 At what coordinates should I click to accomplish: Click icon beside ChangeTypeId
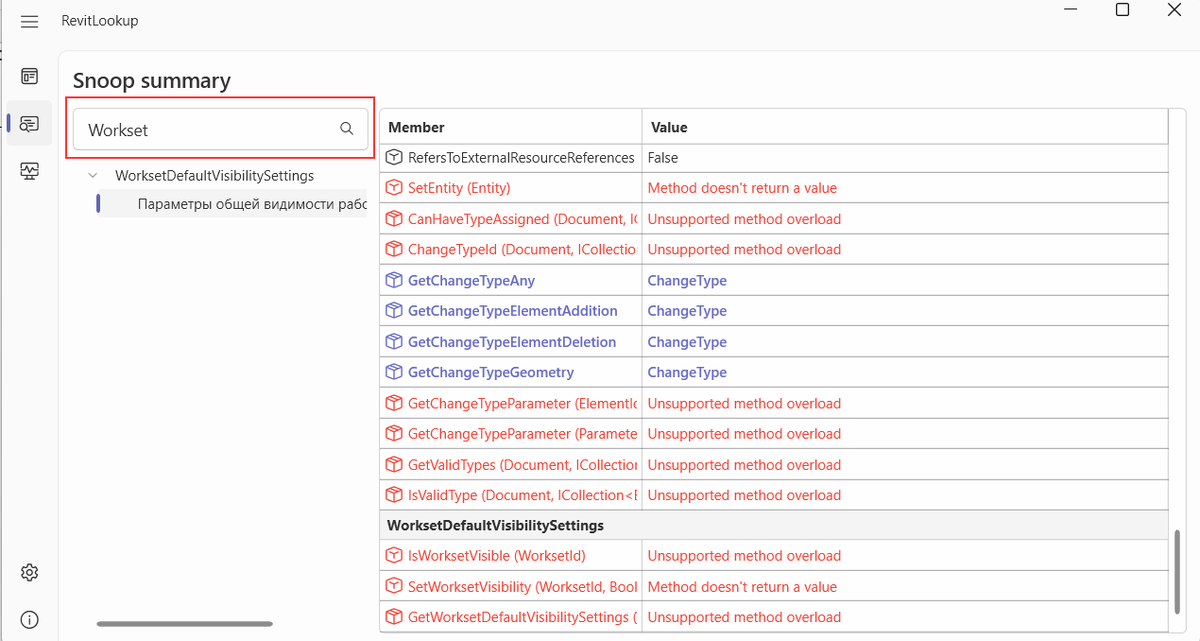pos(394,249)
